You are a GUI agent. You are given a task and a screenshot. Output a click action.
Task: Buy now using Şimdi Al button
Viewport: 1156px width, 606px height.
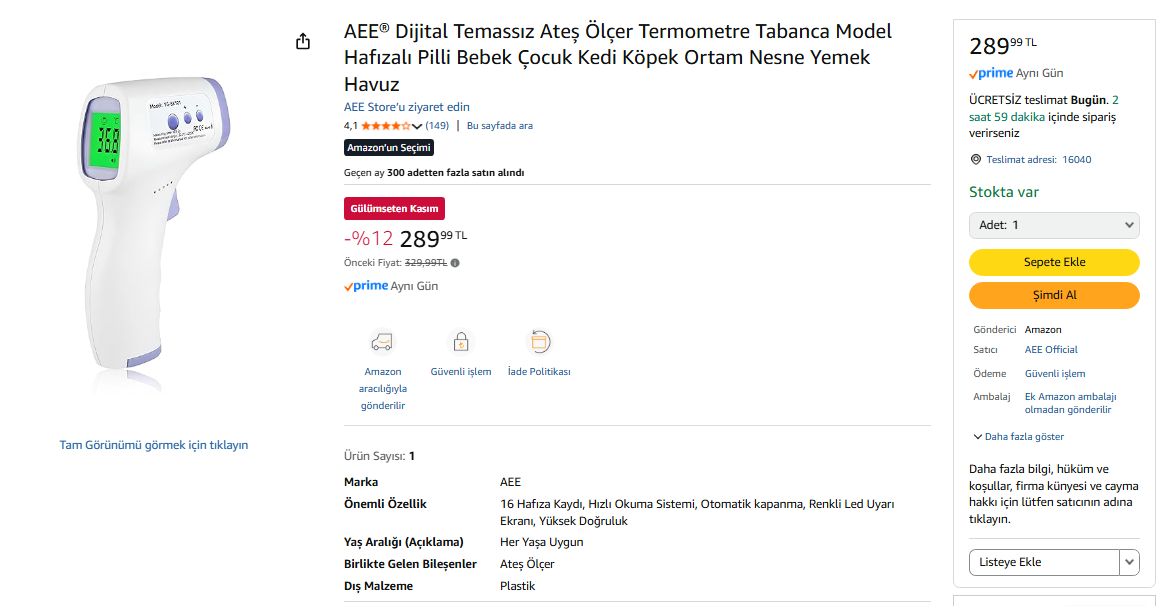(x=1054, y=295)
